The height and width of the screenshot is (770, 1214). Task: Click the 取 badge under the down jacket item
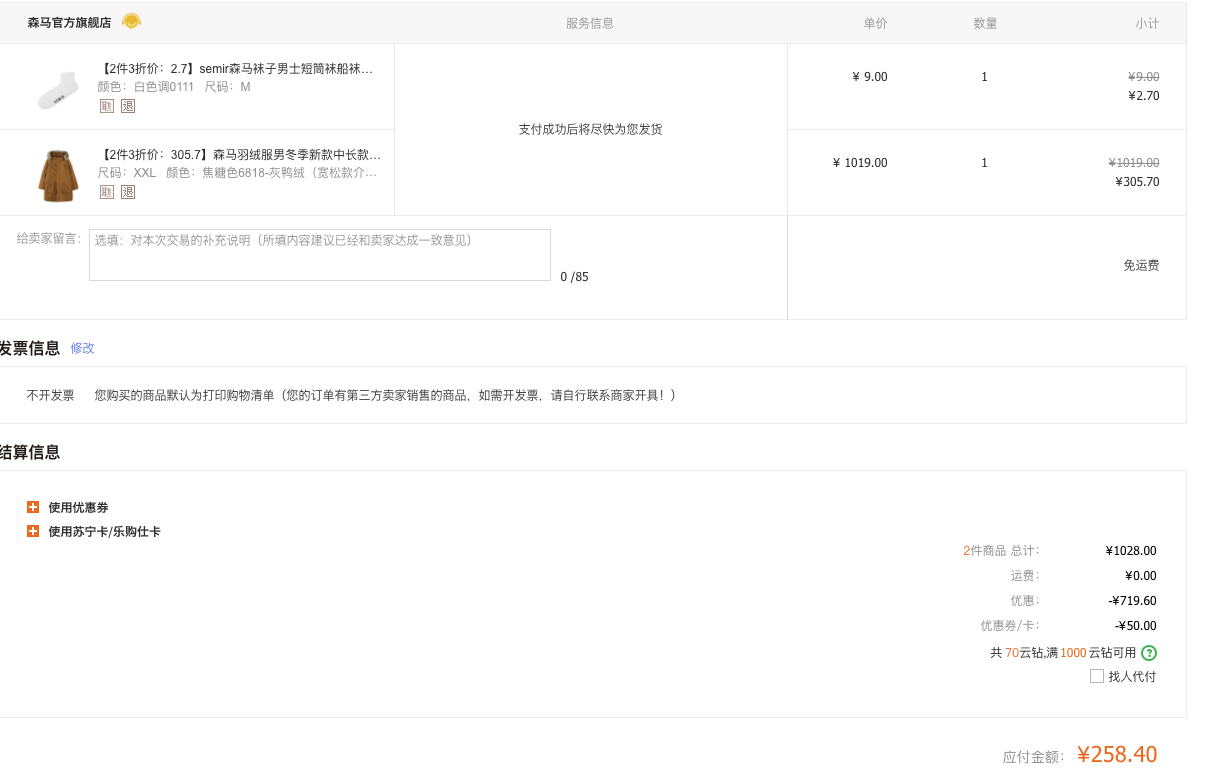[x=107, y=192]
